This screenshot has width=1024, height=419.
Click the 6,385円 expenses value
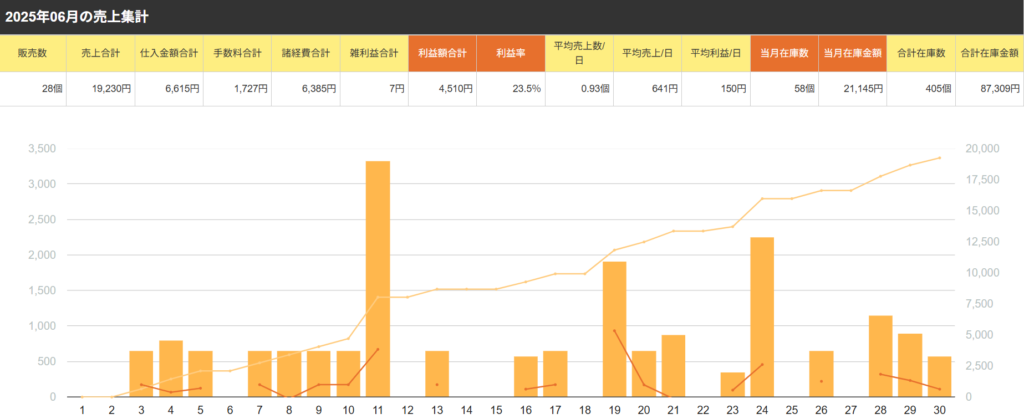click(x=319, y=89)
